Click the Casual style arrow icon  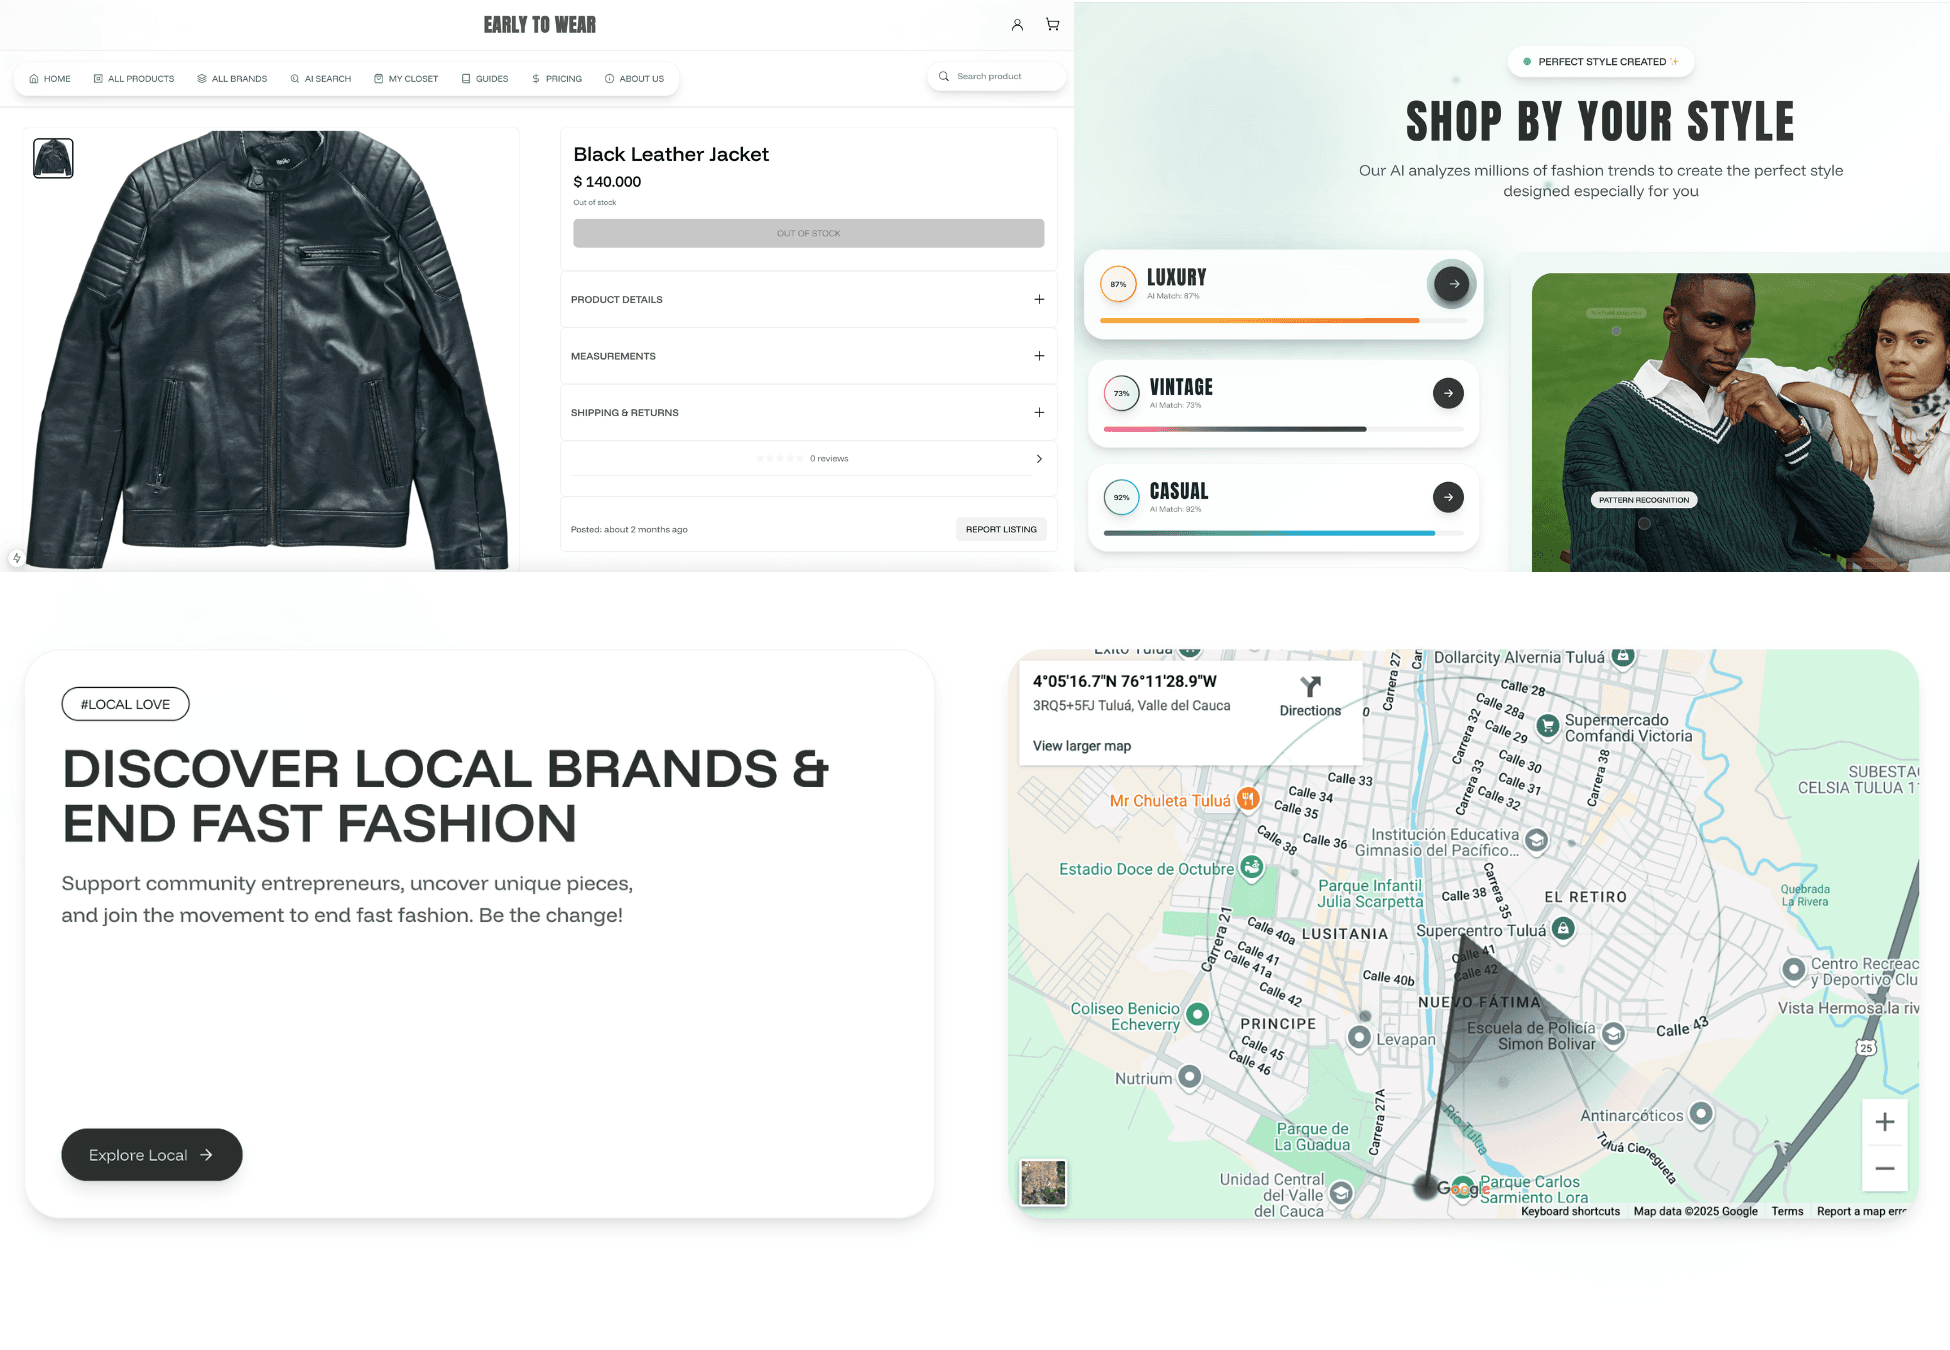pos(1448,497)
